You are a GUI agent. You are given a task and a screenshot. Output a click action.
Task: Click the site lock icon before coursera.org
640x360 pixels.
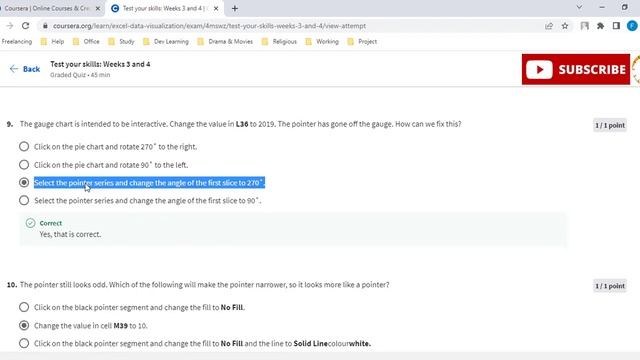45,26
